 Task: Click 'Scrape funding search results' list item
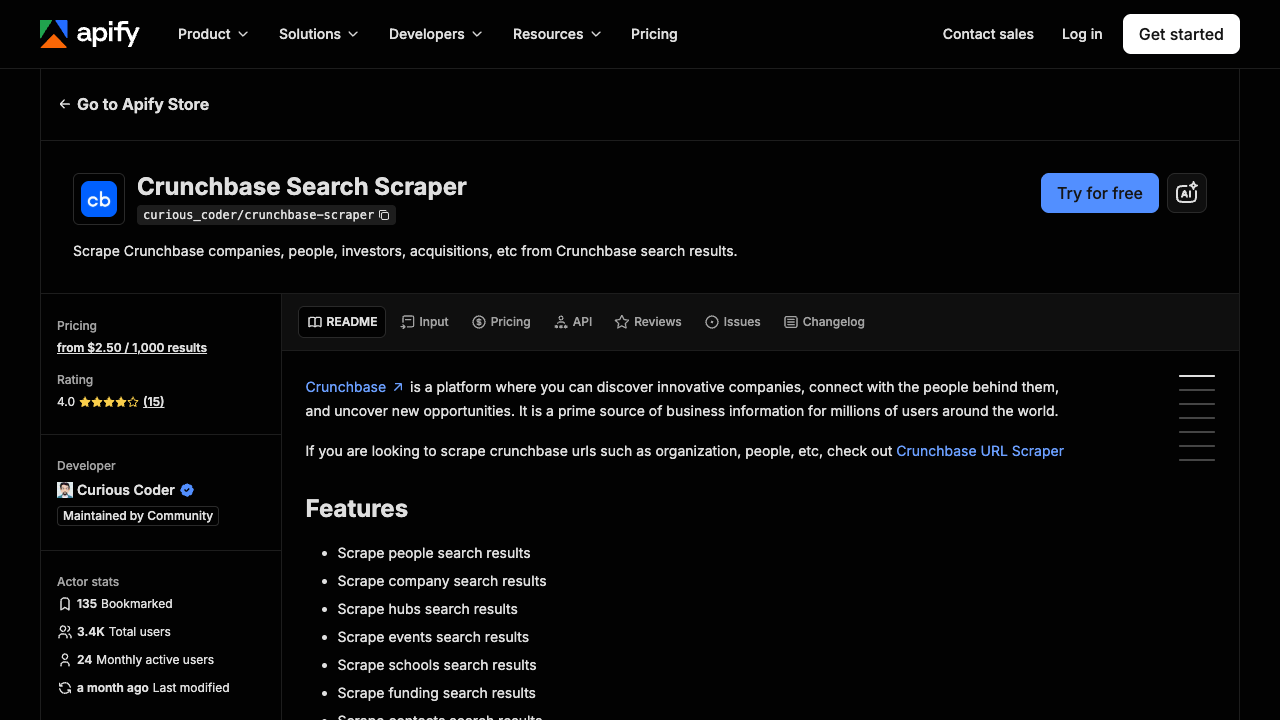437,693
